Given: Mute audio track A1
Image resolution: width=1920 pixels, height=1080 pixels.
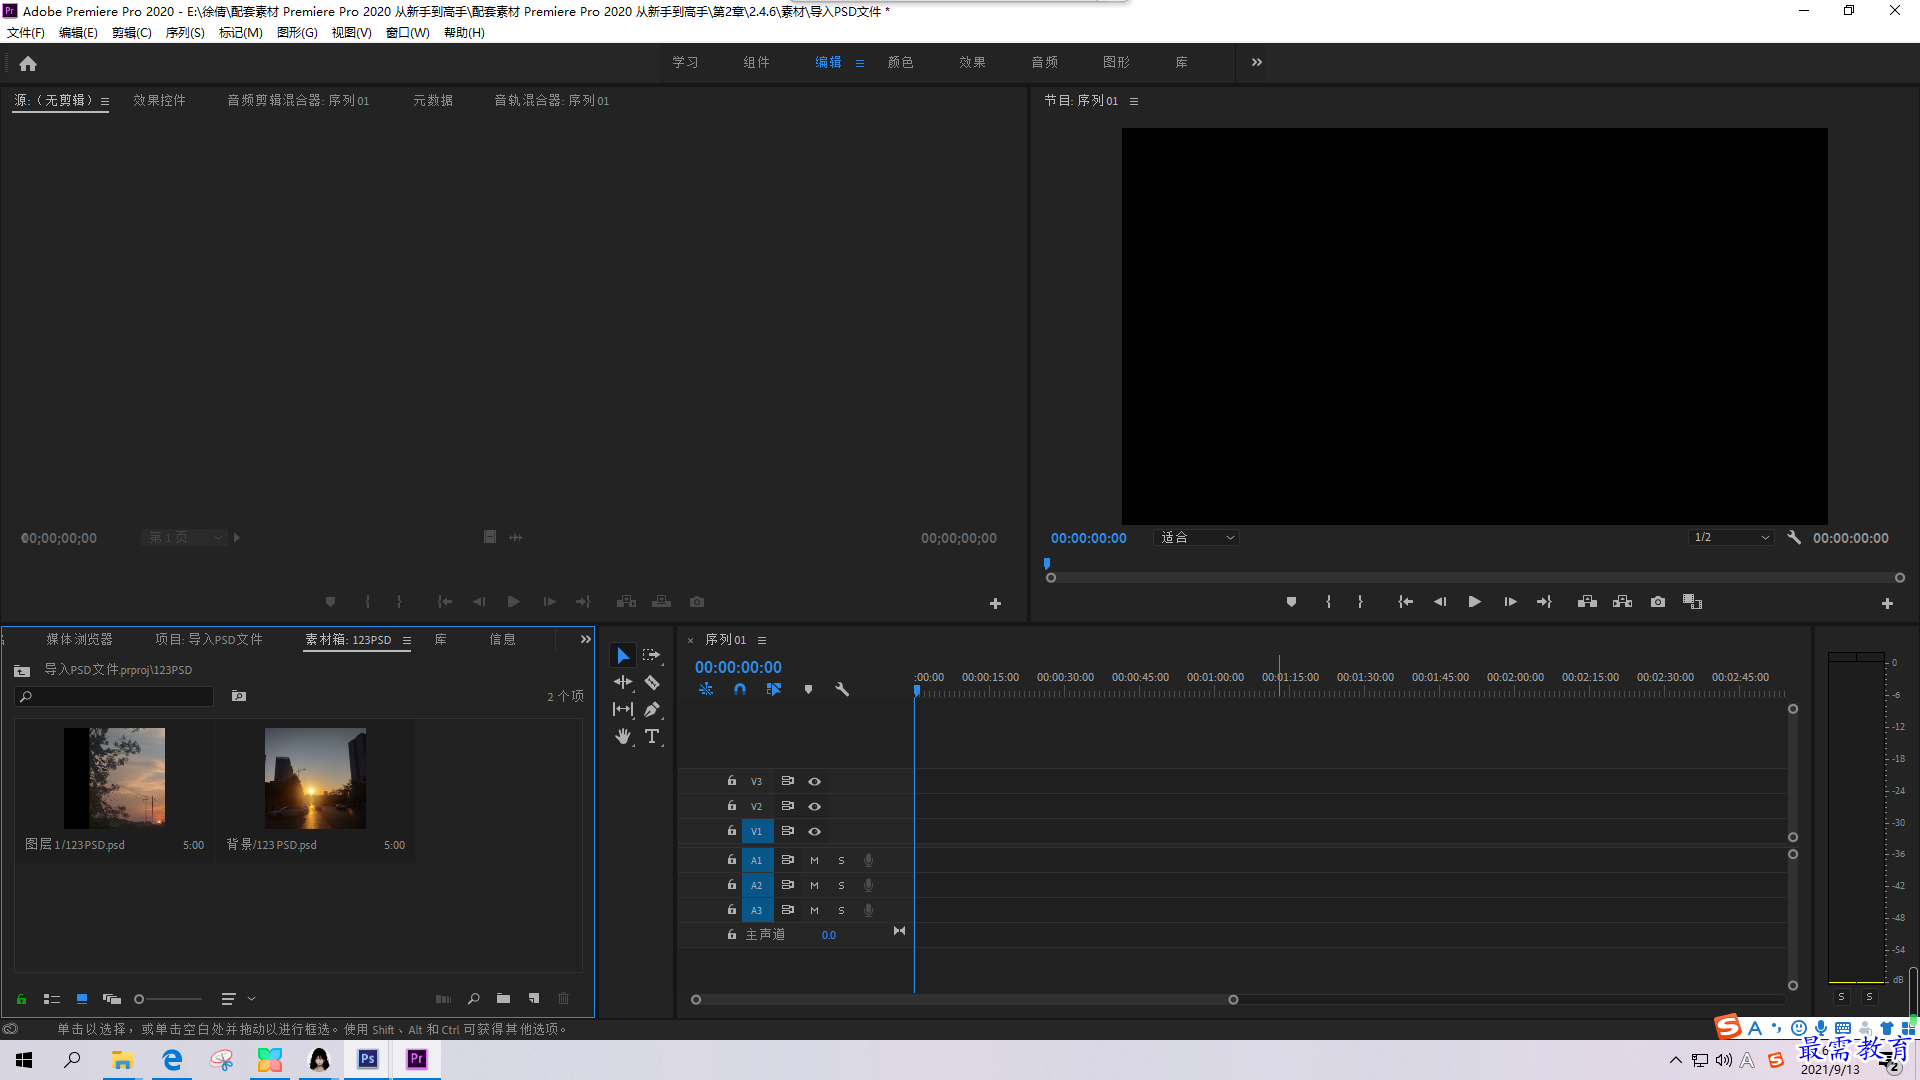Looking at the screenshot, I should pos(814,860).
